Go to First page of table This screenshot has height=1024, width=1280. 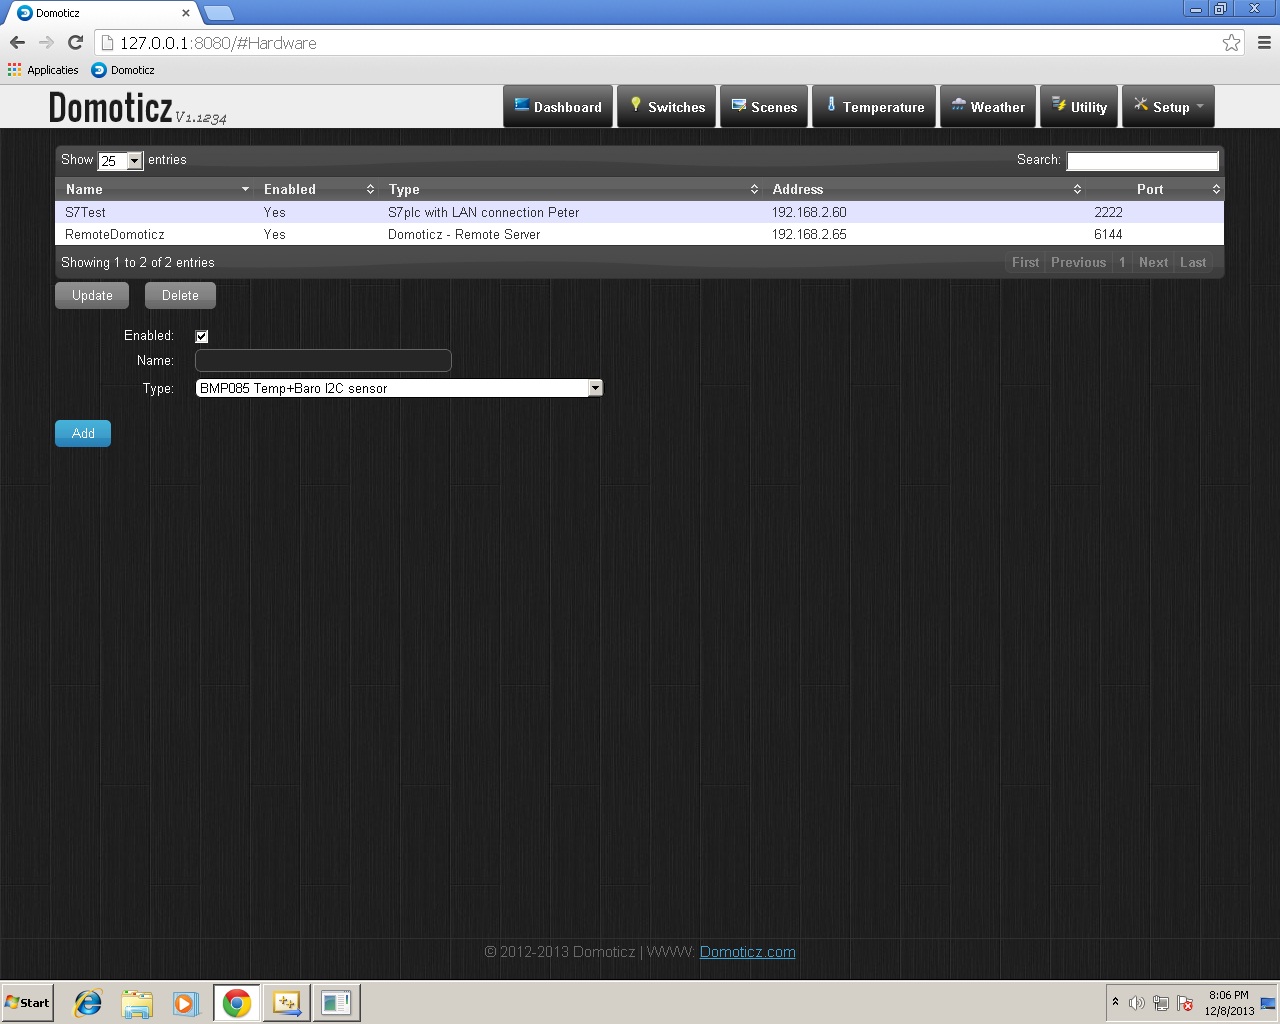pos(1025,262)
